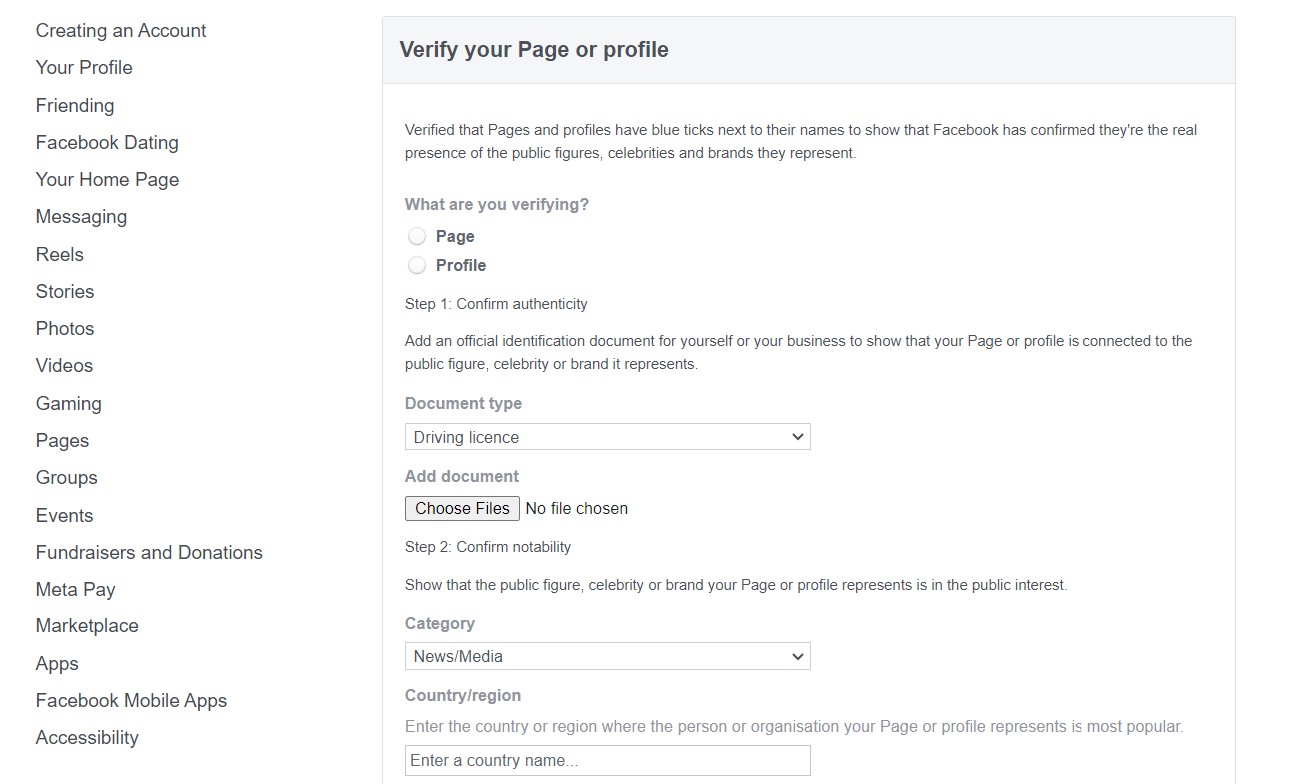Open Creating an Account help topic

121,31
